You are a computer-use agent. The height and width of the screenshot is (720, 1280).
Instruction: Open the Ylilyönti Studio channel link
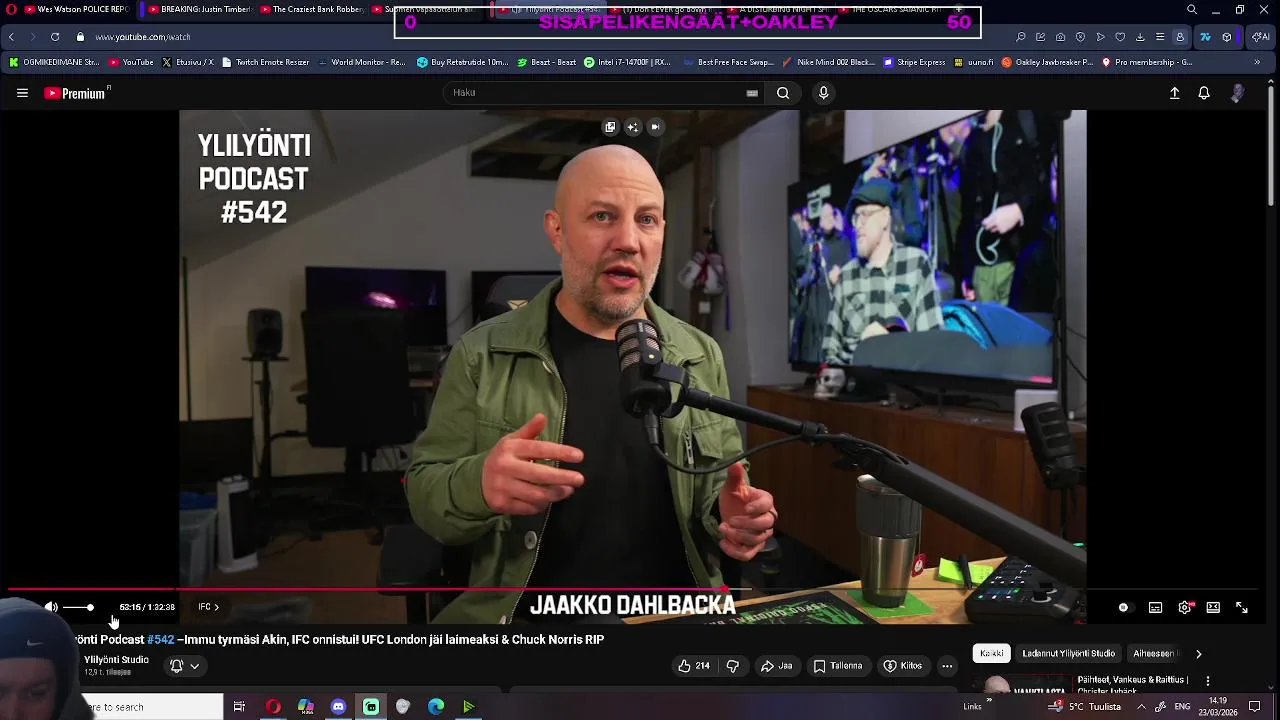[116, 660]
